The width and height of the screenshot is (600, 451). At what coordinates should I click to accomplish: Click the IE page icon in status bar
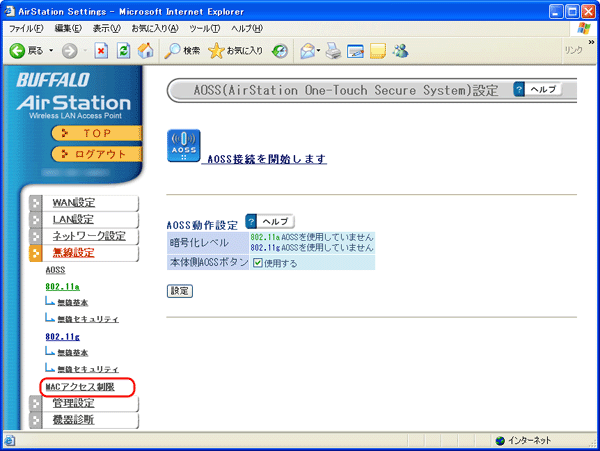(x=10, y=441)
